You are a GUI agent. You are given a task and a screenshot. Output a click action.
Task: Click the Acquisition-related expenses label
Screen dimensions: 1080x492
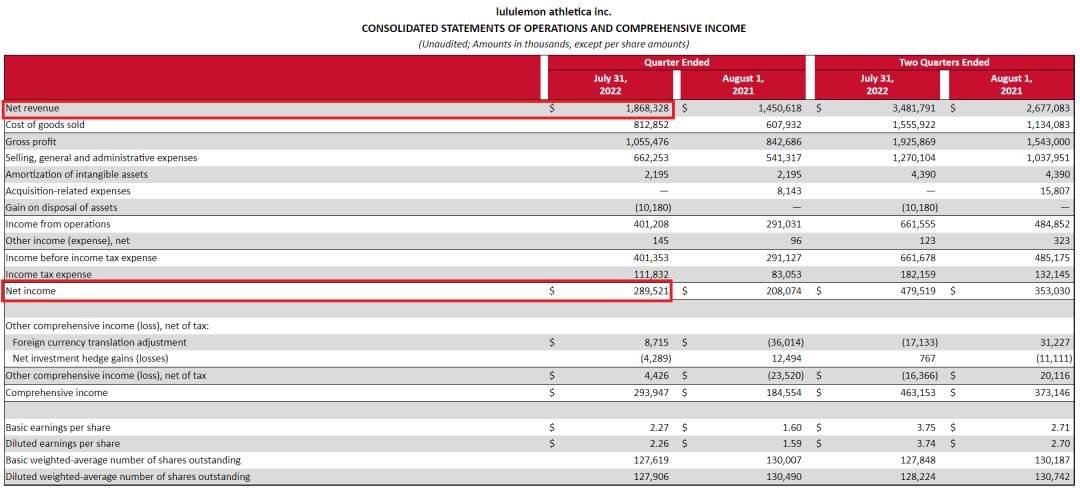pyautogui.click(x=68, y=191)
